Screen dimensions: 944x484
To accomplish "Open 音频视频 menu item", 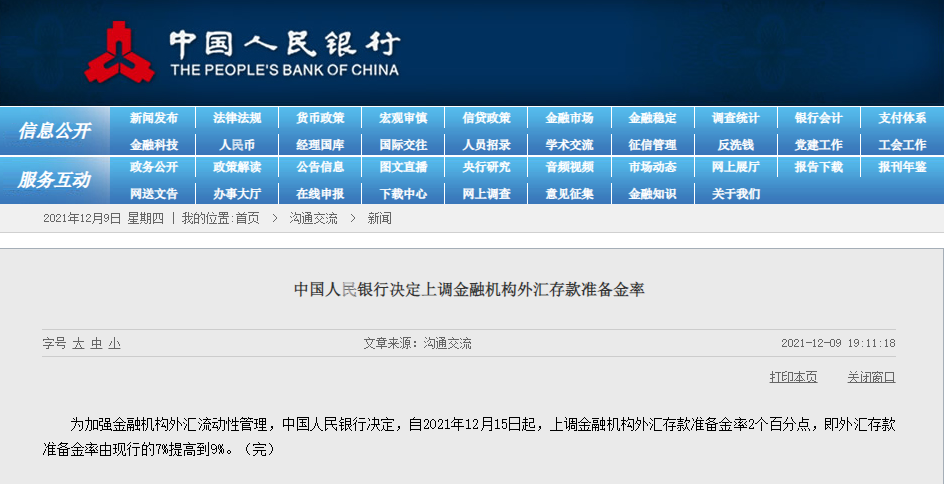I will tap(570, 167).
